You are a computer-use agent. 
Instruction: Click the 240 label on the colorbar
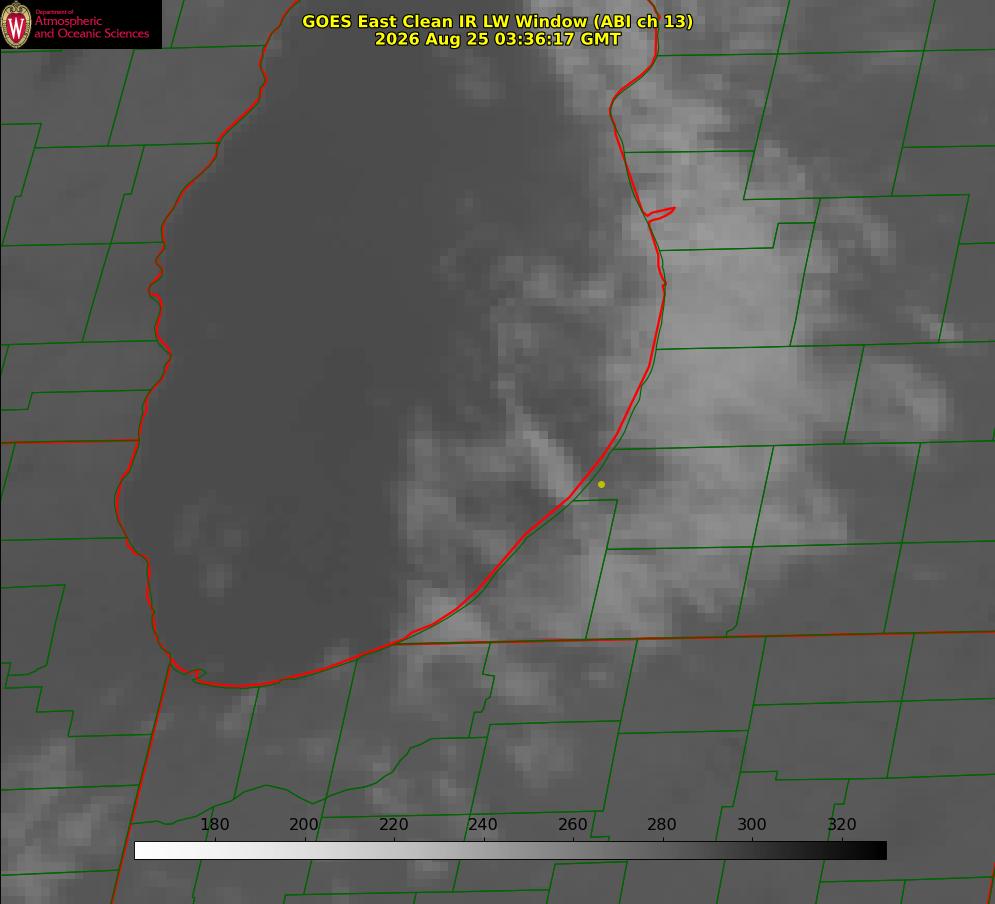(483, 824)
